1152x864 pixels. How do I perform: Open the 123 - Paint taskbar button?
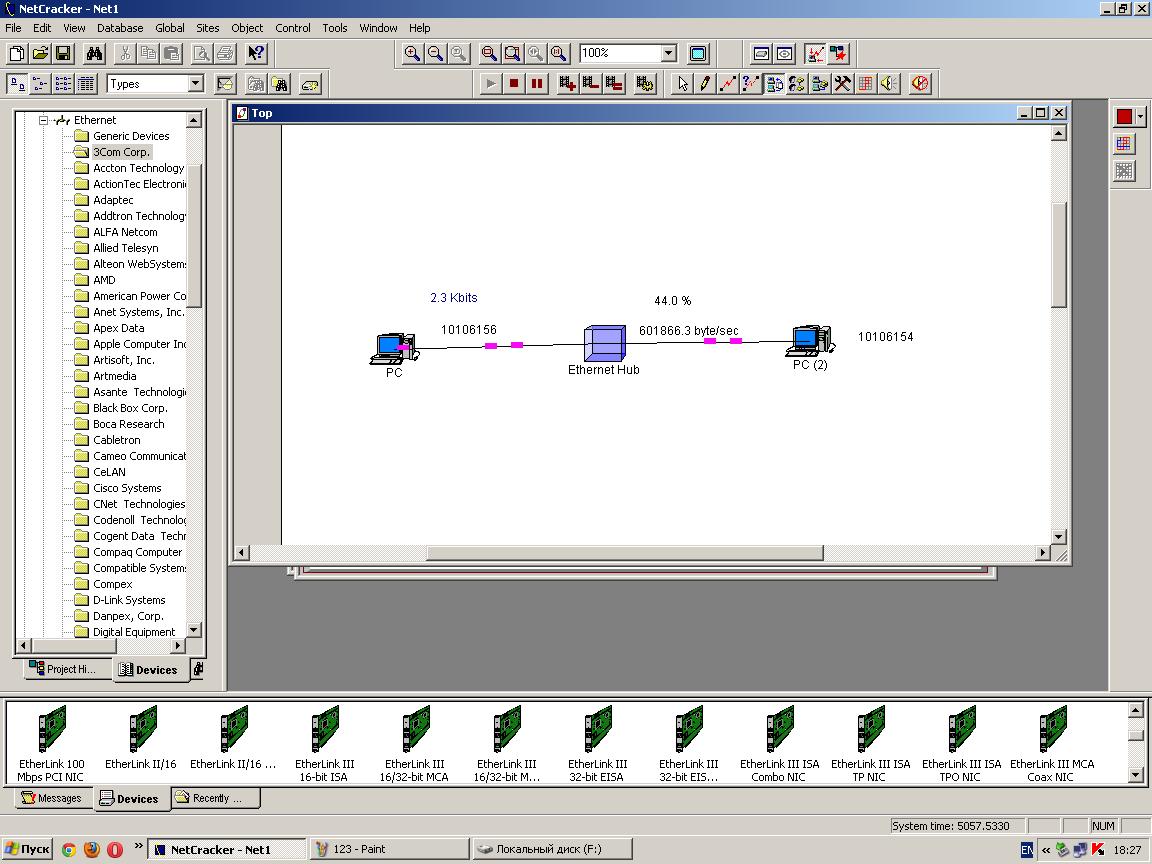[389, 849]
